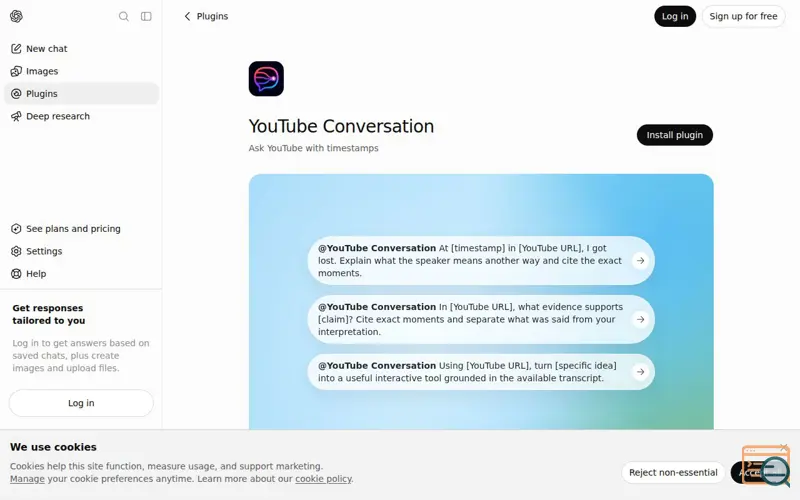Click the Plugins @ icon in sidebar

pyautogui.click(x=16, y=93)
